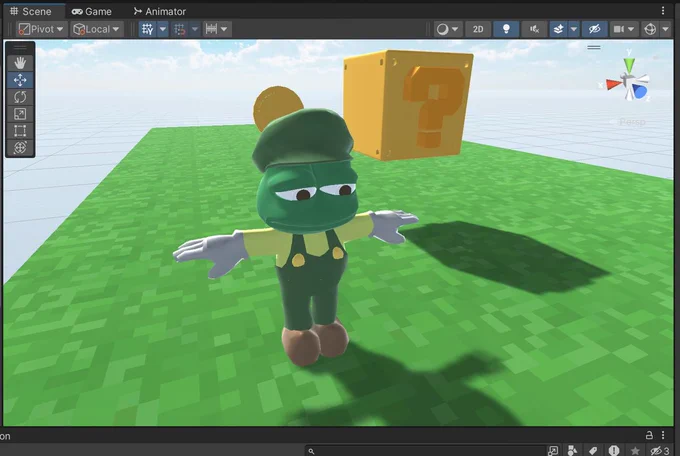This screenshot has height=456, width=680.
Task: Toggle grid snapping button
Action: click(180, 29)
